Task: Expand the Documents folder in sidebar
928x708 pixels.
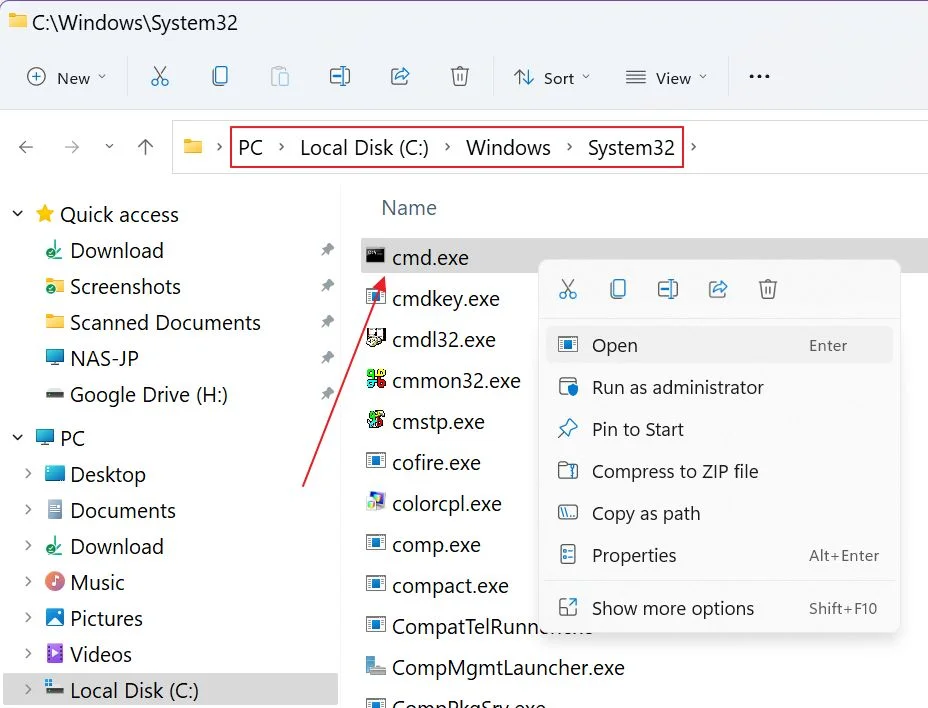Action: coord(28,510)
